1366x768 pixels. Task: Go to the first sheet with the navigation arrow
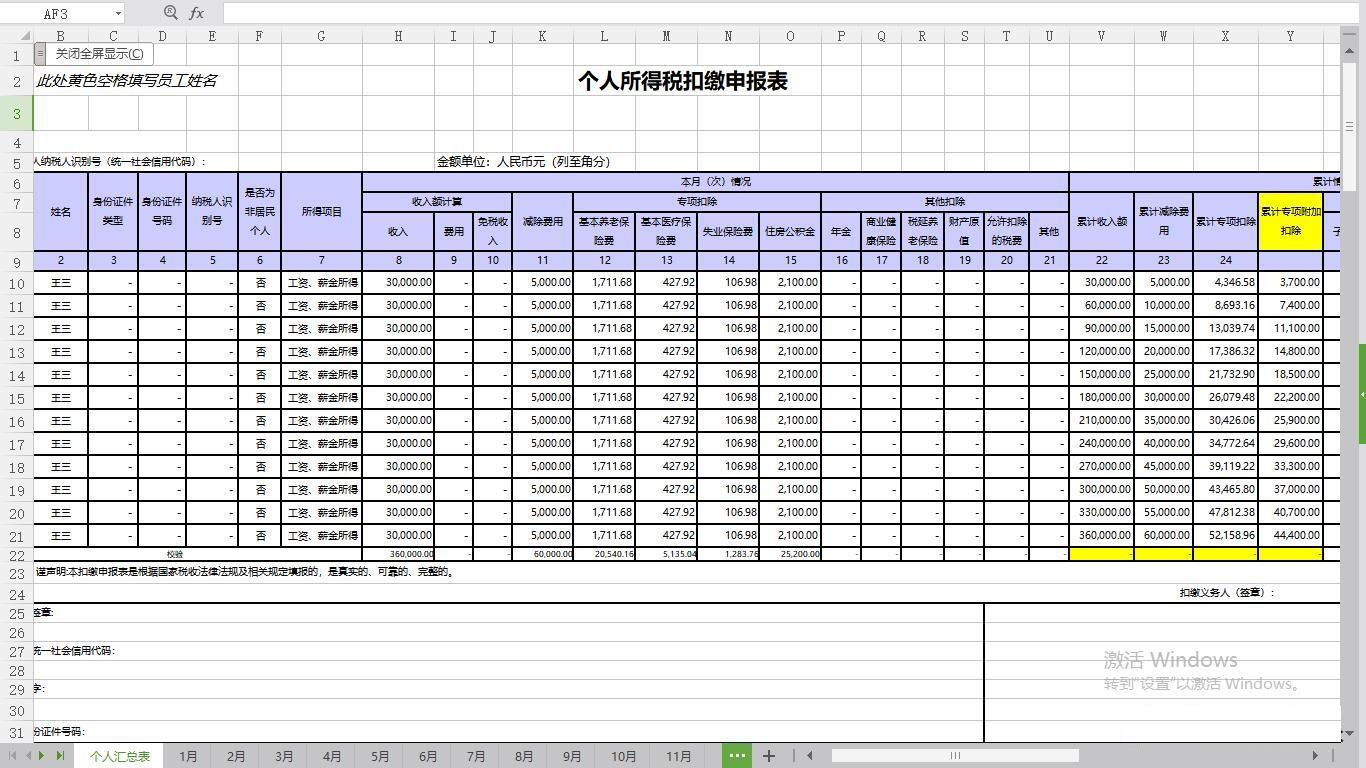[13, 756]
